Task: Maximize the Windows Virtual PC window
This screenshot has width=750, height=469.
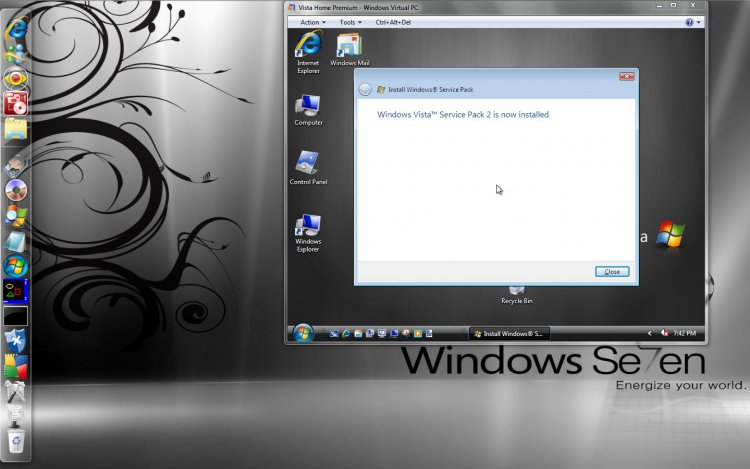Action: click(673, 6)
